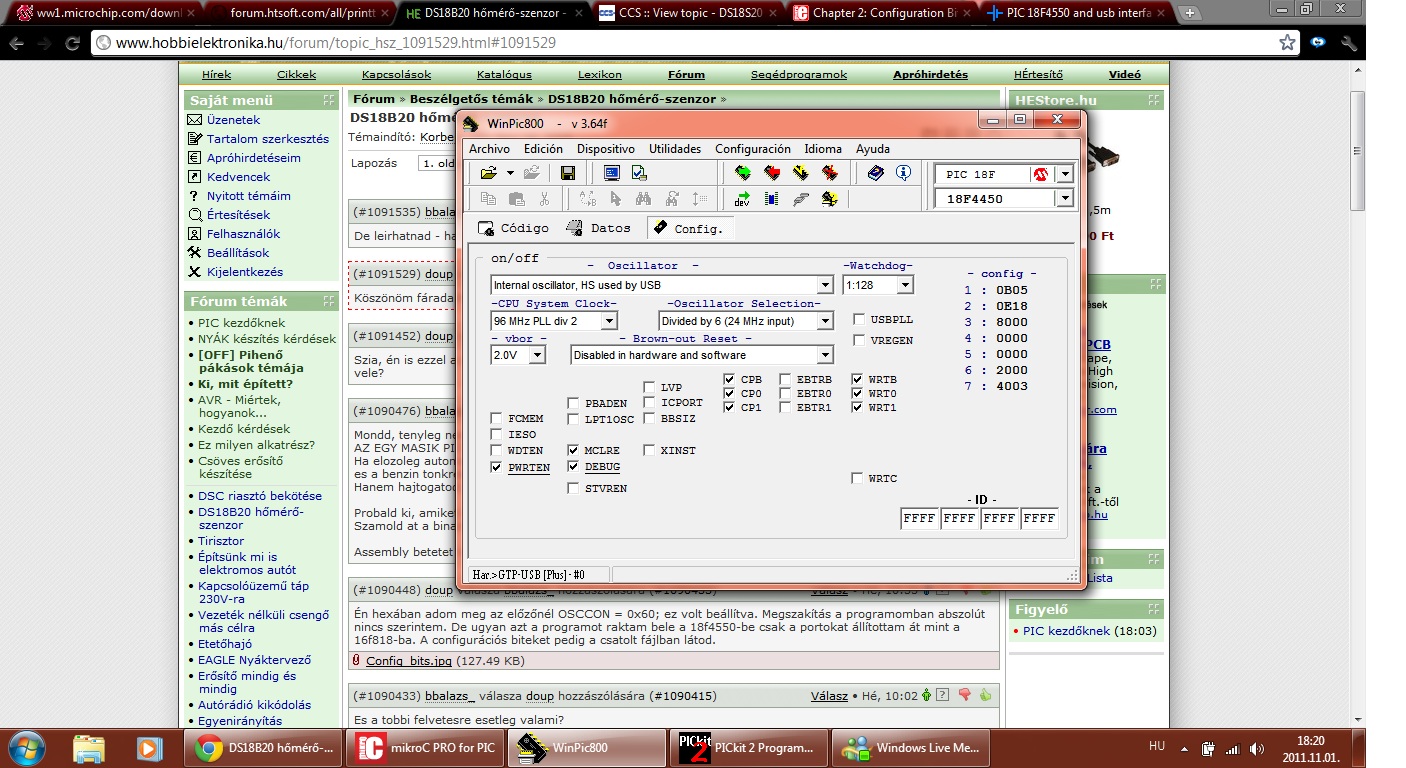Open the Katalógus link in site navigation
The height and width of the screenshot is (768, 1406).
click(x=504, y=75)
